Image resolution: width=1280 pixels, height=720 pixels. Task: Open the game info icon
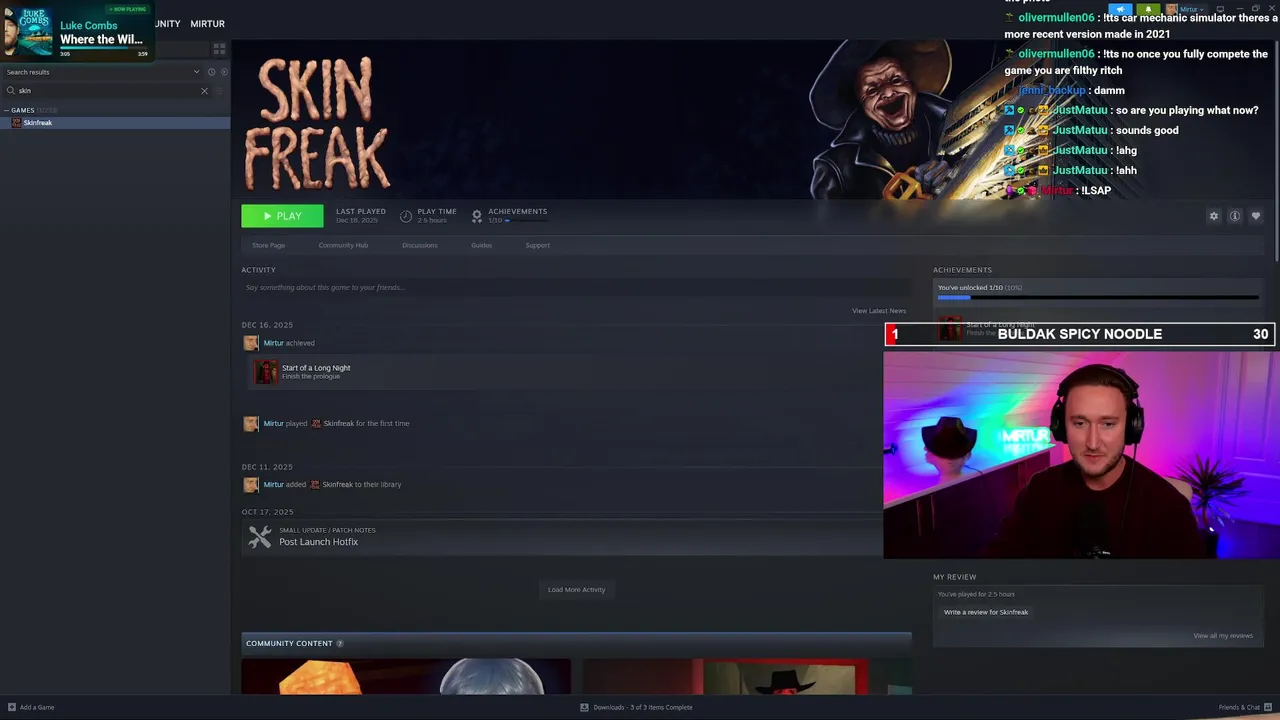[x=1235, y=216]
